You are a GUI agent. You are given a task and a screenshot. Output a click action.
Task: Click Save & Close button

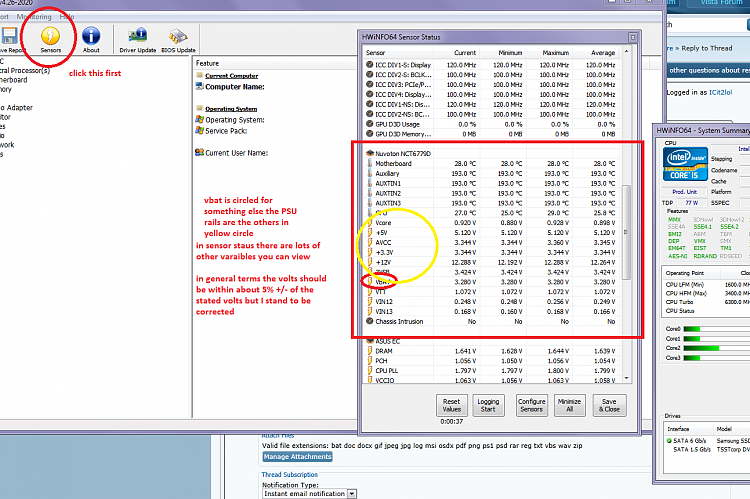coord(609,405)
